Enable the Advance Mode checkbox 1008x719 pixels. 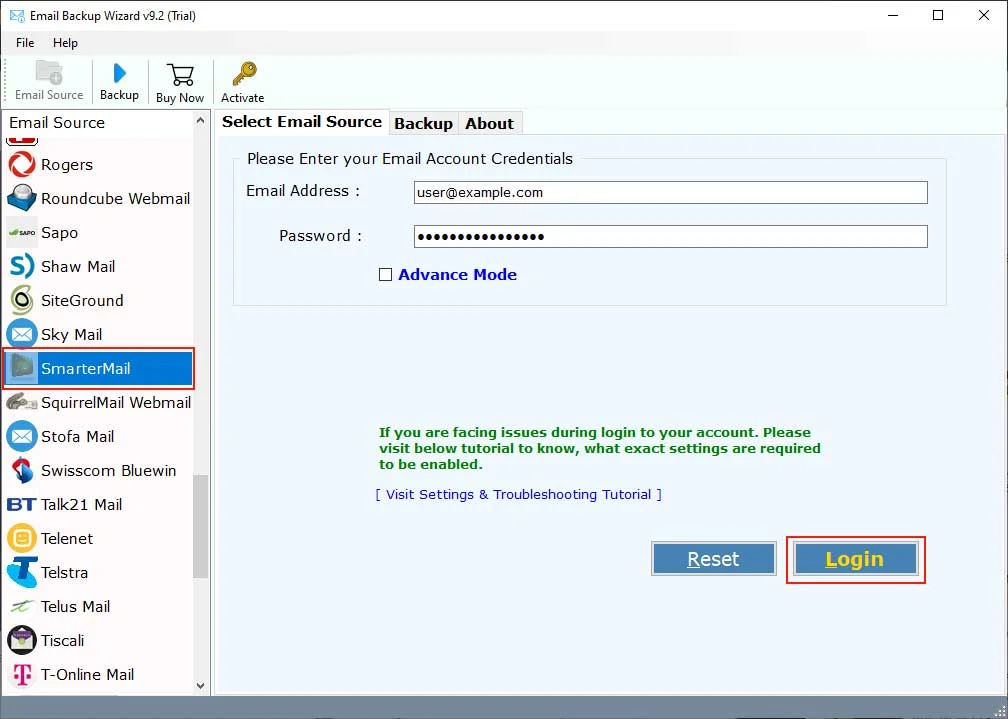(x=386, y=274)
